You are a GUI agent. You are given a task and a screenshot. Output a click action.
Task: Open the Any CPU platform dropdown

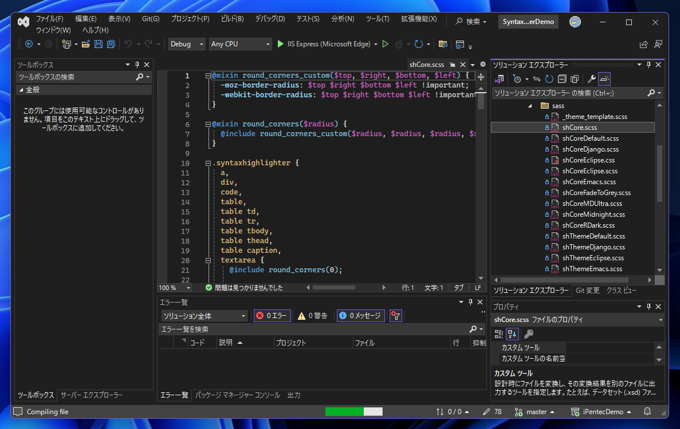pos(239,44)
